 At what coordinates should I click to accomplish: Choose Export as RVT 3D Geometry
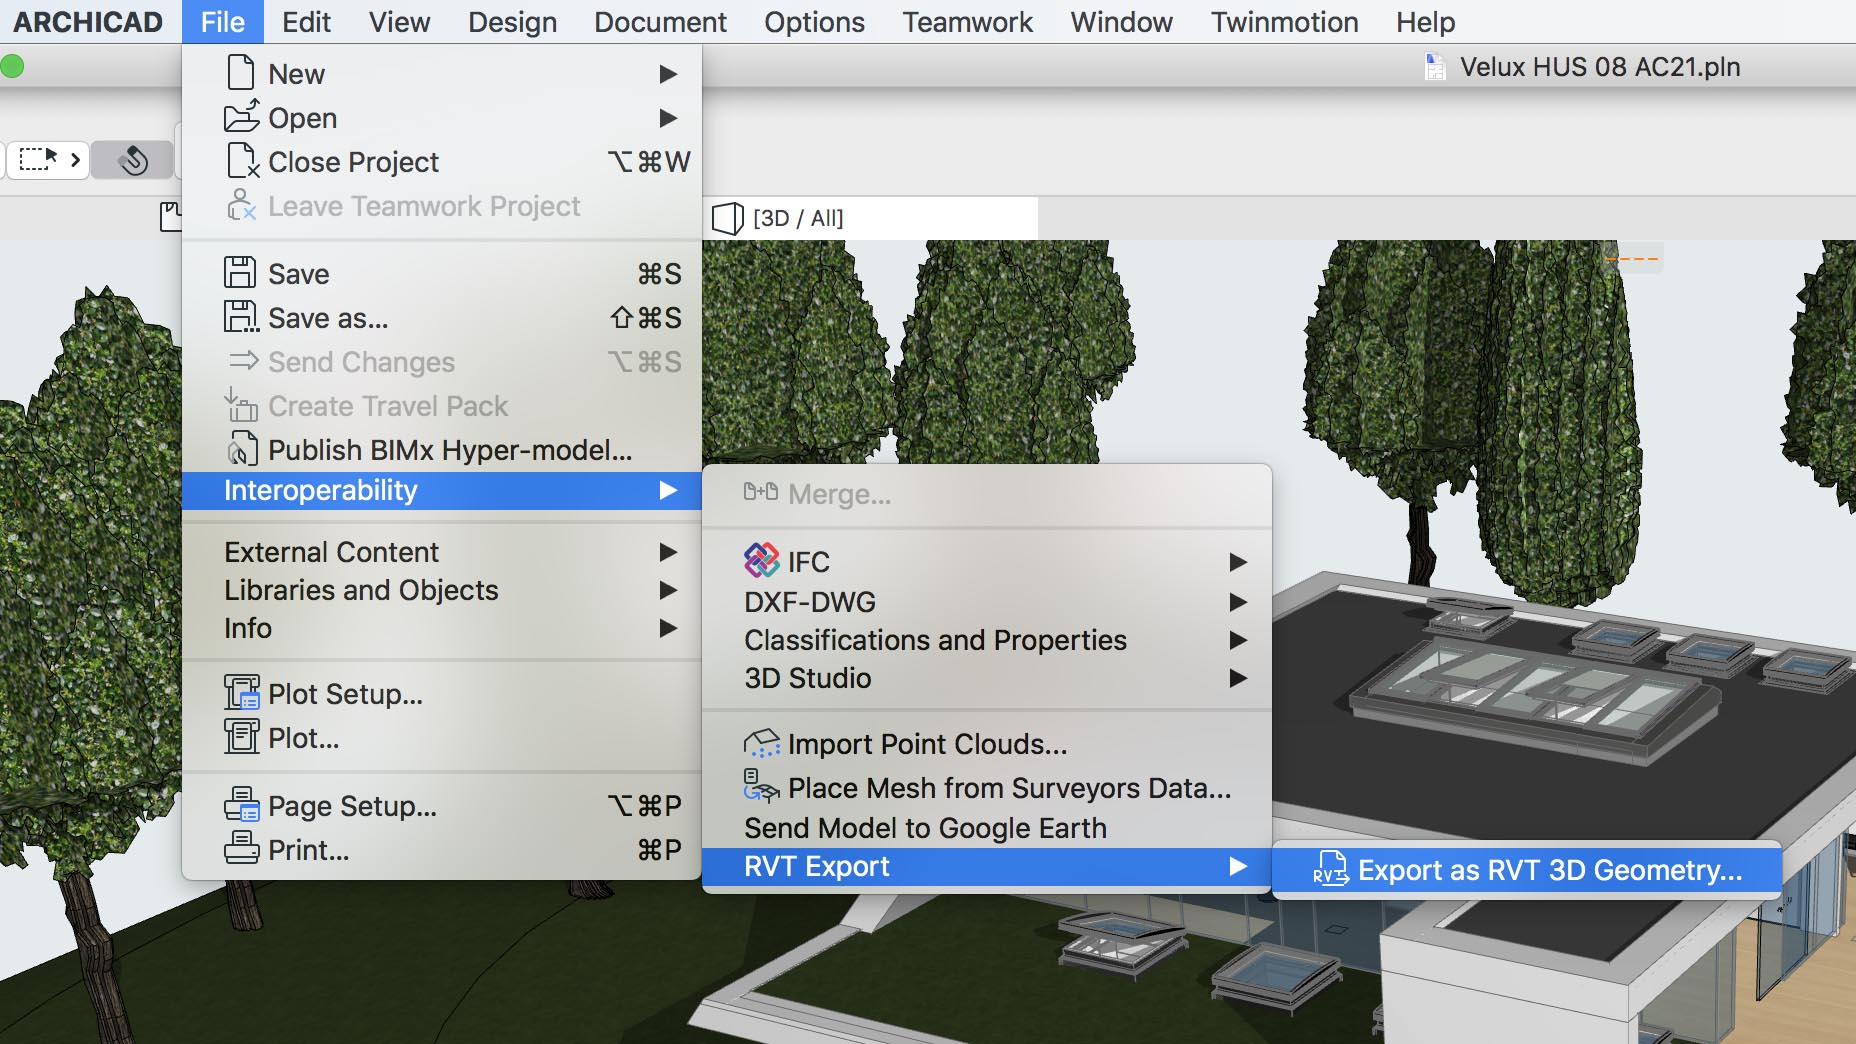pos(1527,870)
